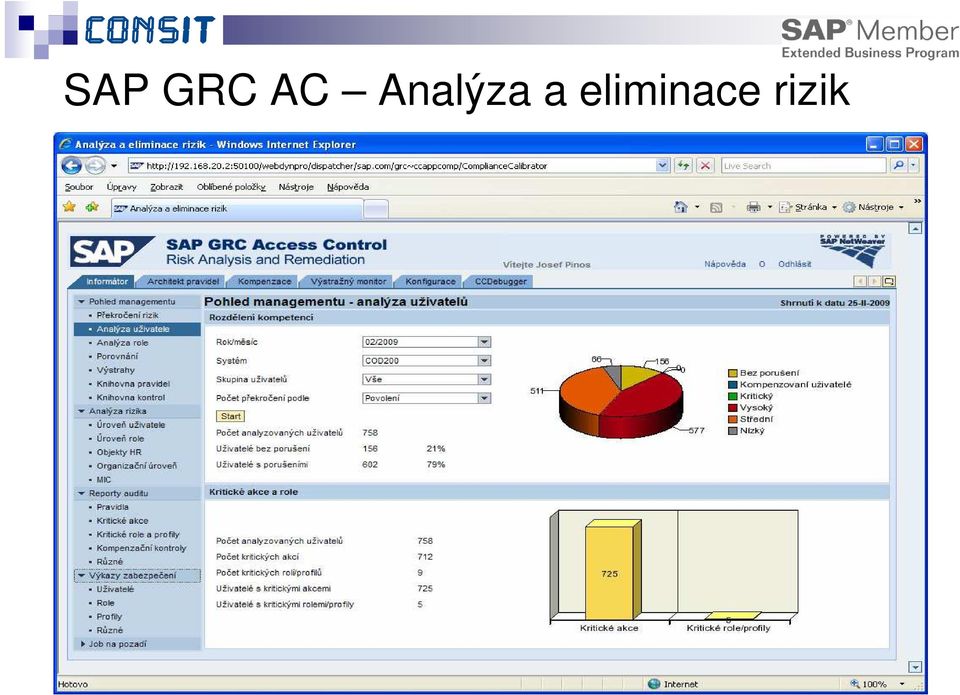Click the Stop loading red X icon
The image size is (960, 695).
click(x=705, y=165)
